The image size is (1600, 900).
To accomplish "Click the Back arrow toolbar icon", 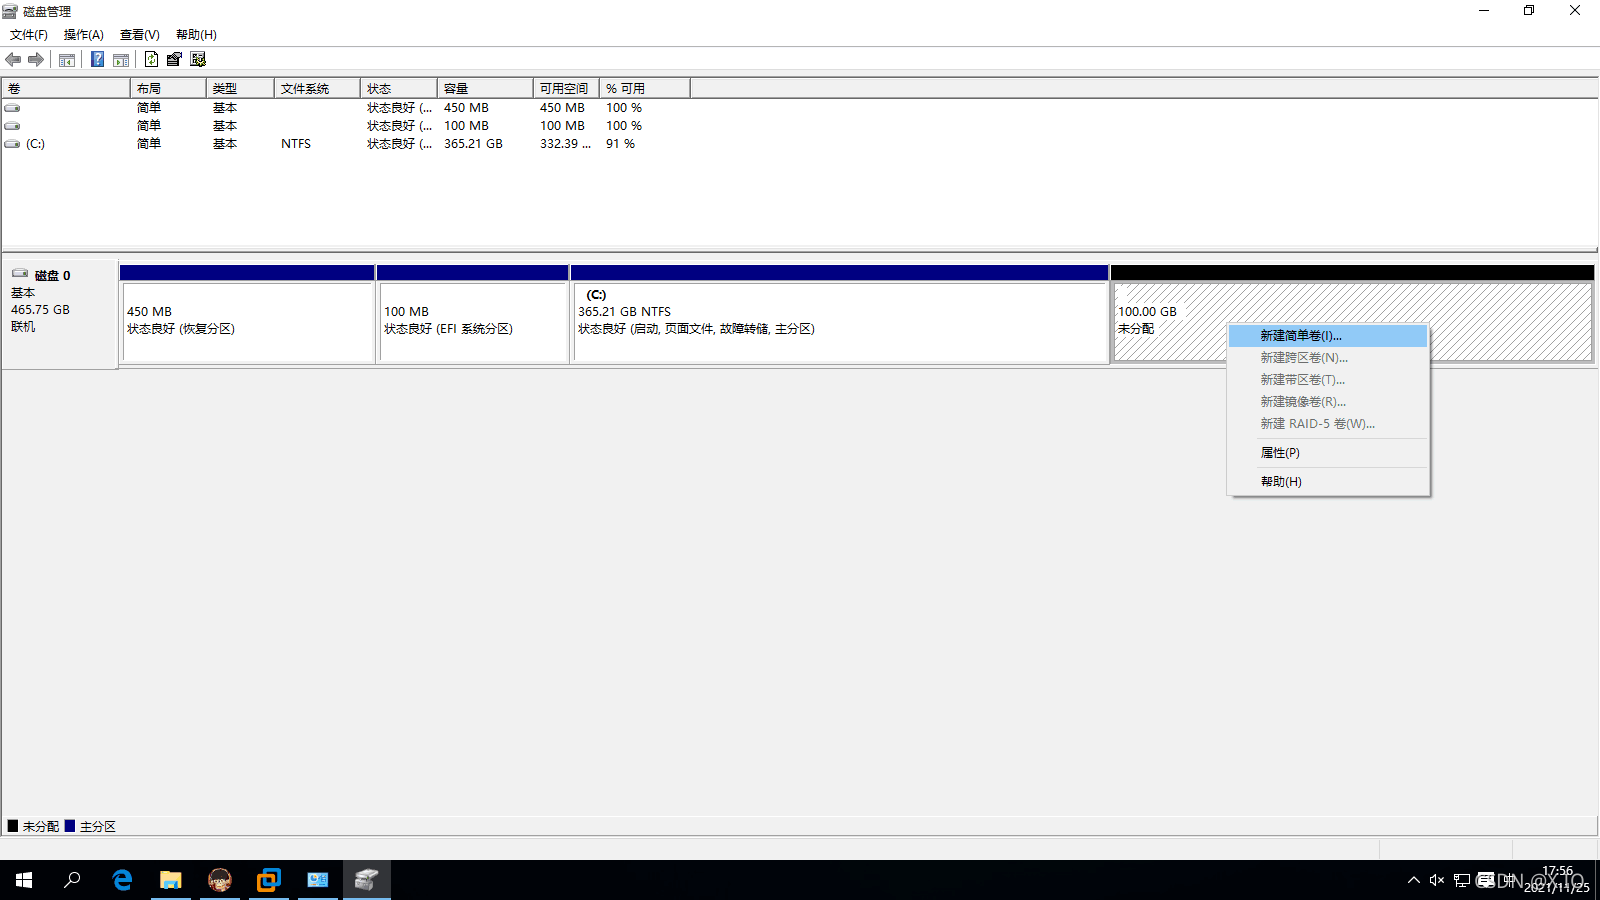I will click(x=13, y=60).
